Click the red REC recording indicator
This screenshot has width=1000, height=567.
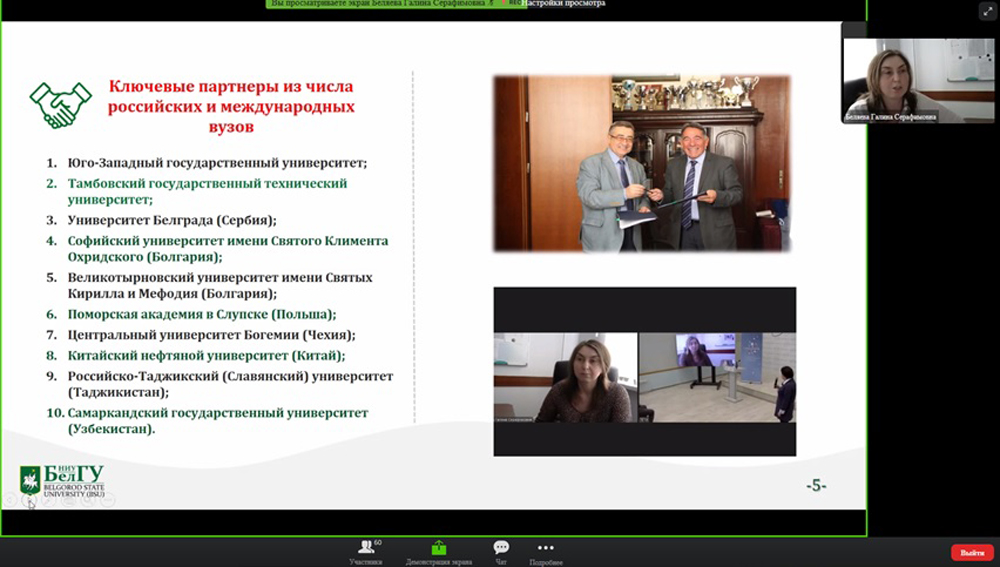tap(514, 4)
